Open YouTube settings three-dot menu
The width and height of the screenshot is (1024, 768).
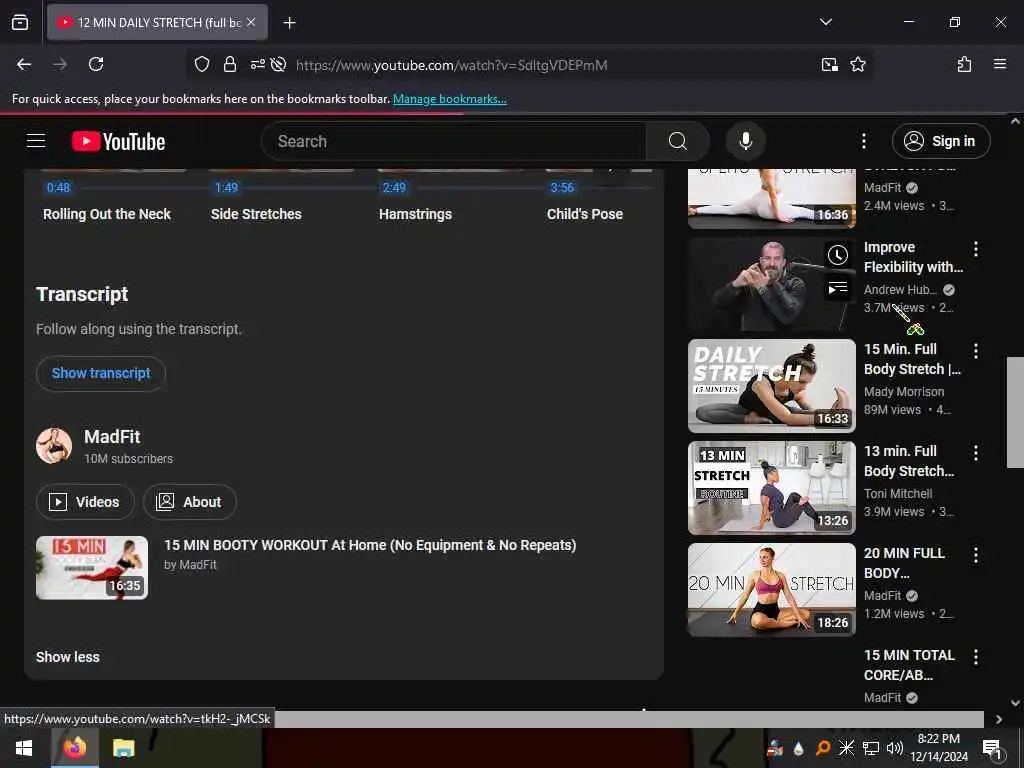(x=863, y=141)
